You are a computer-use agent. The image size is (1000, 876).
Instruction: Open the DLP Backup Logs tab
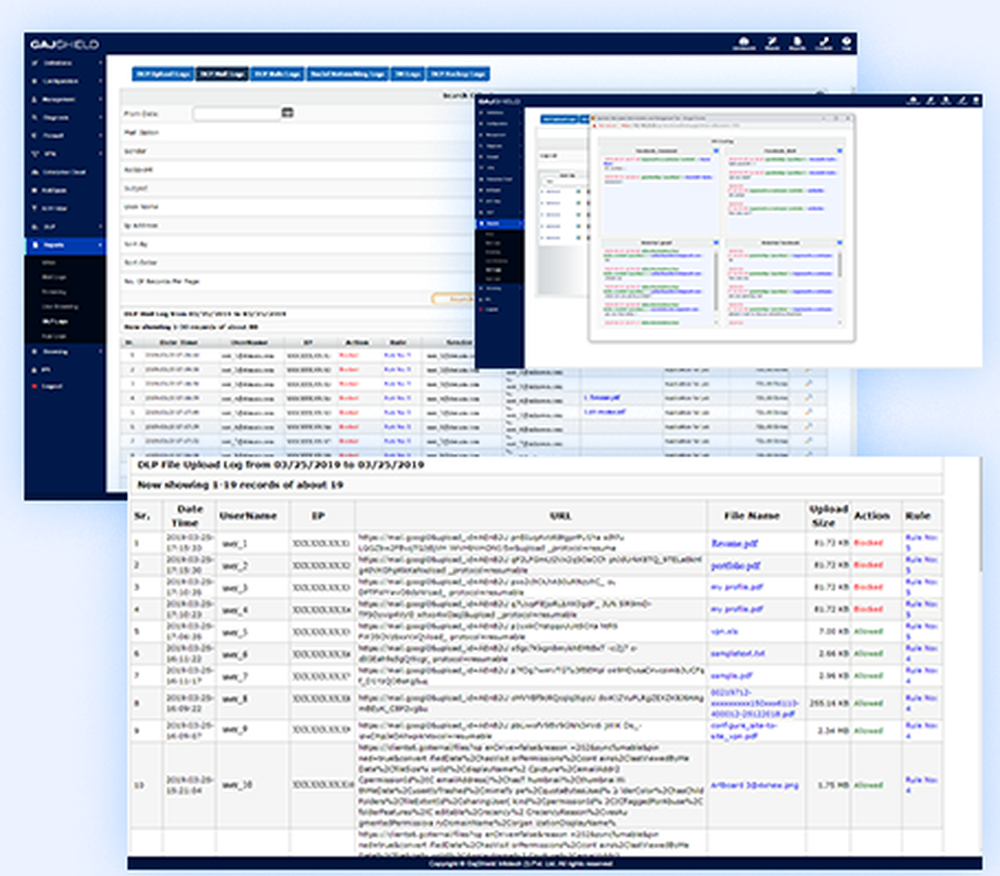pos(458,75)
